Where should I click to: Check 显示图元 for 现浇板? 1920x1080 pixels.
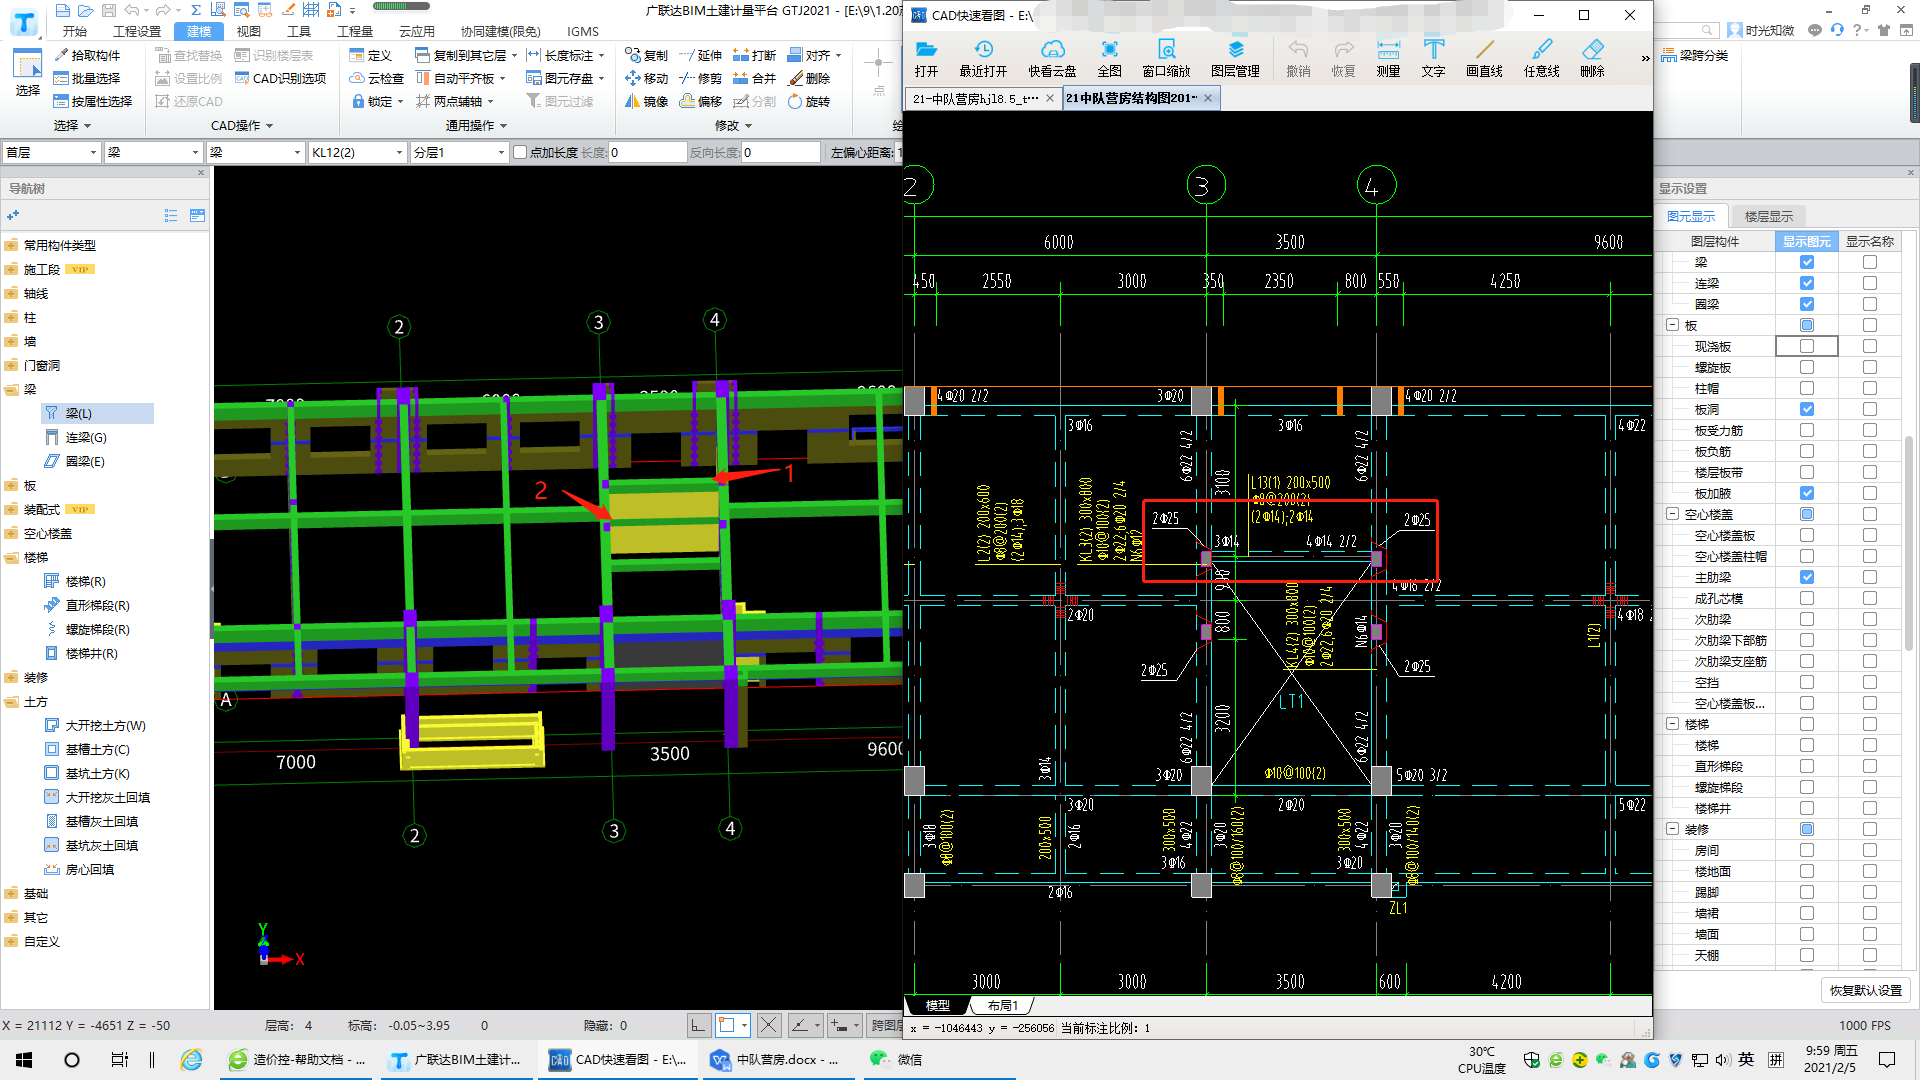[x=1806, y=346]
